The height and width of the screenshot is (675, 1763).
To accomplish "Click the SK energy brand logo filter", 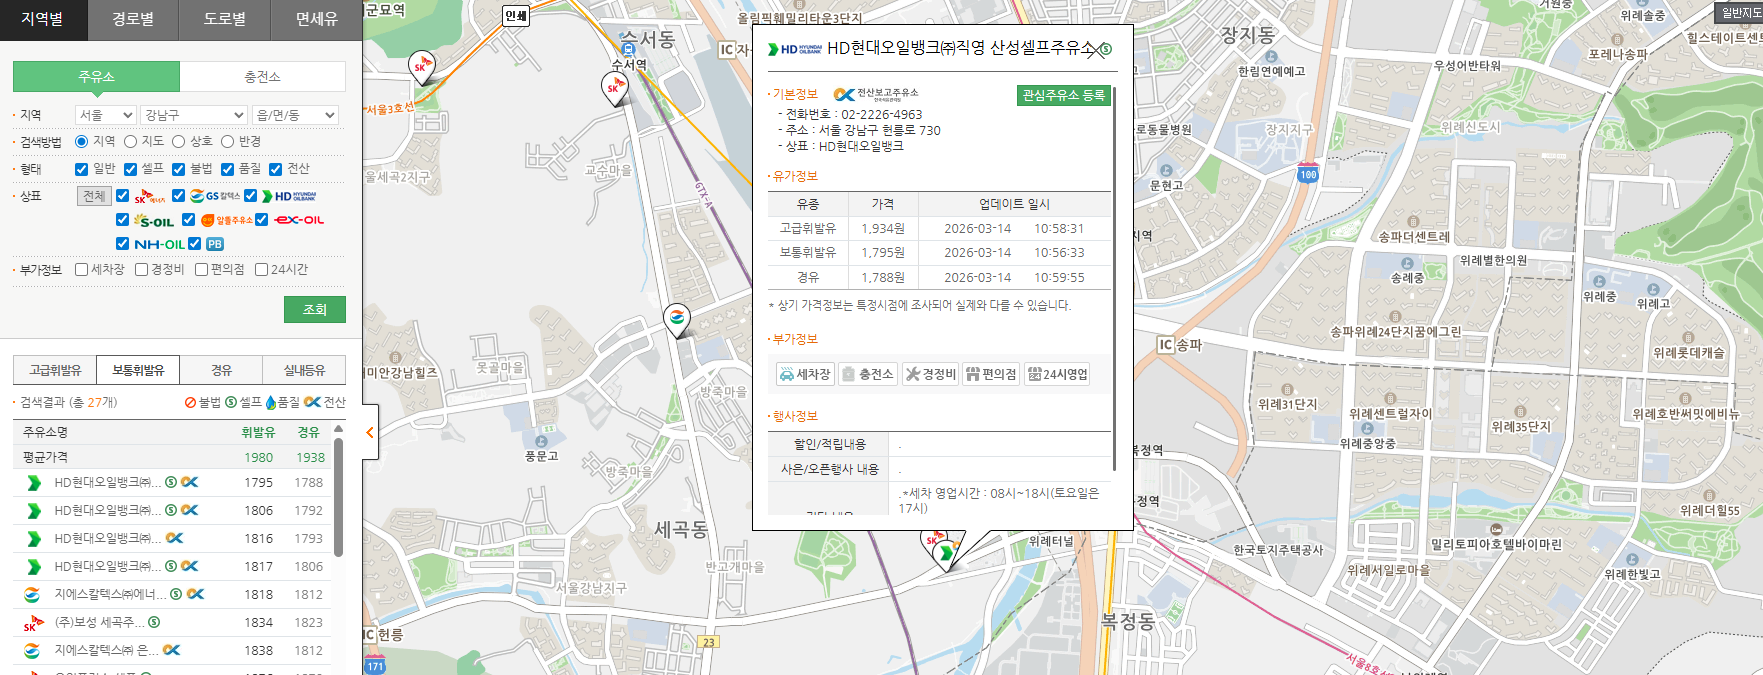I will click(150, 196).
